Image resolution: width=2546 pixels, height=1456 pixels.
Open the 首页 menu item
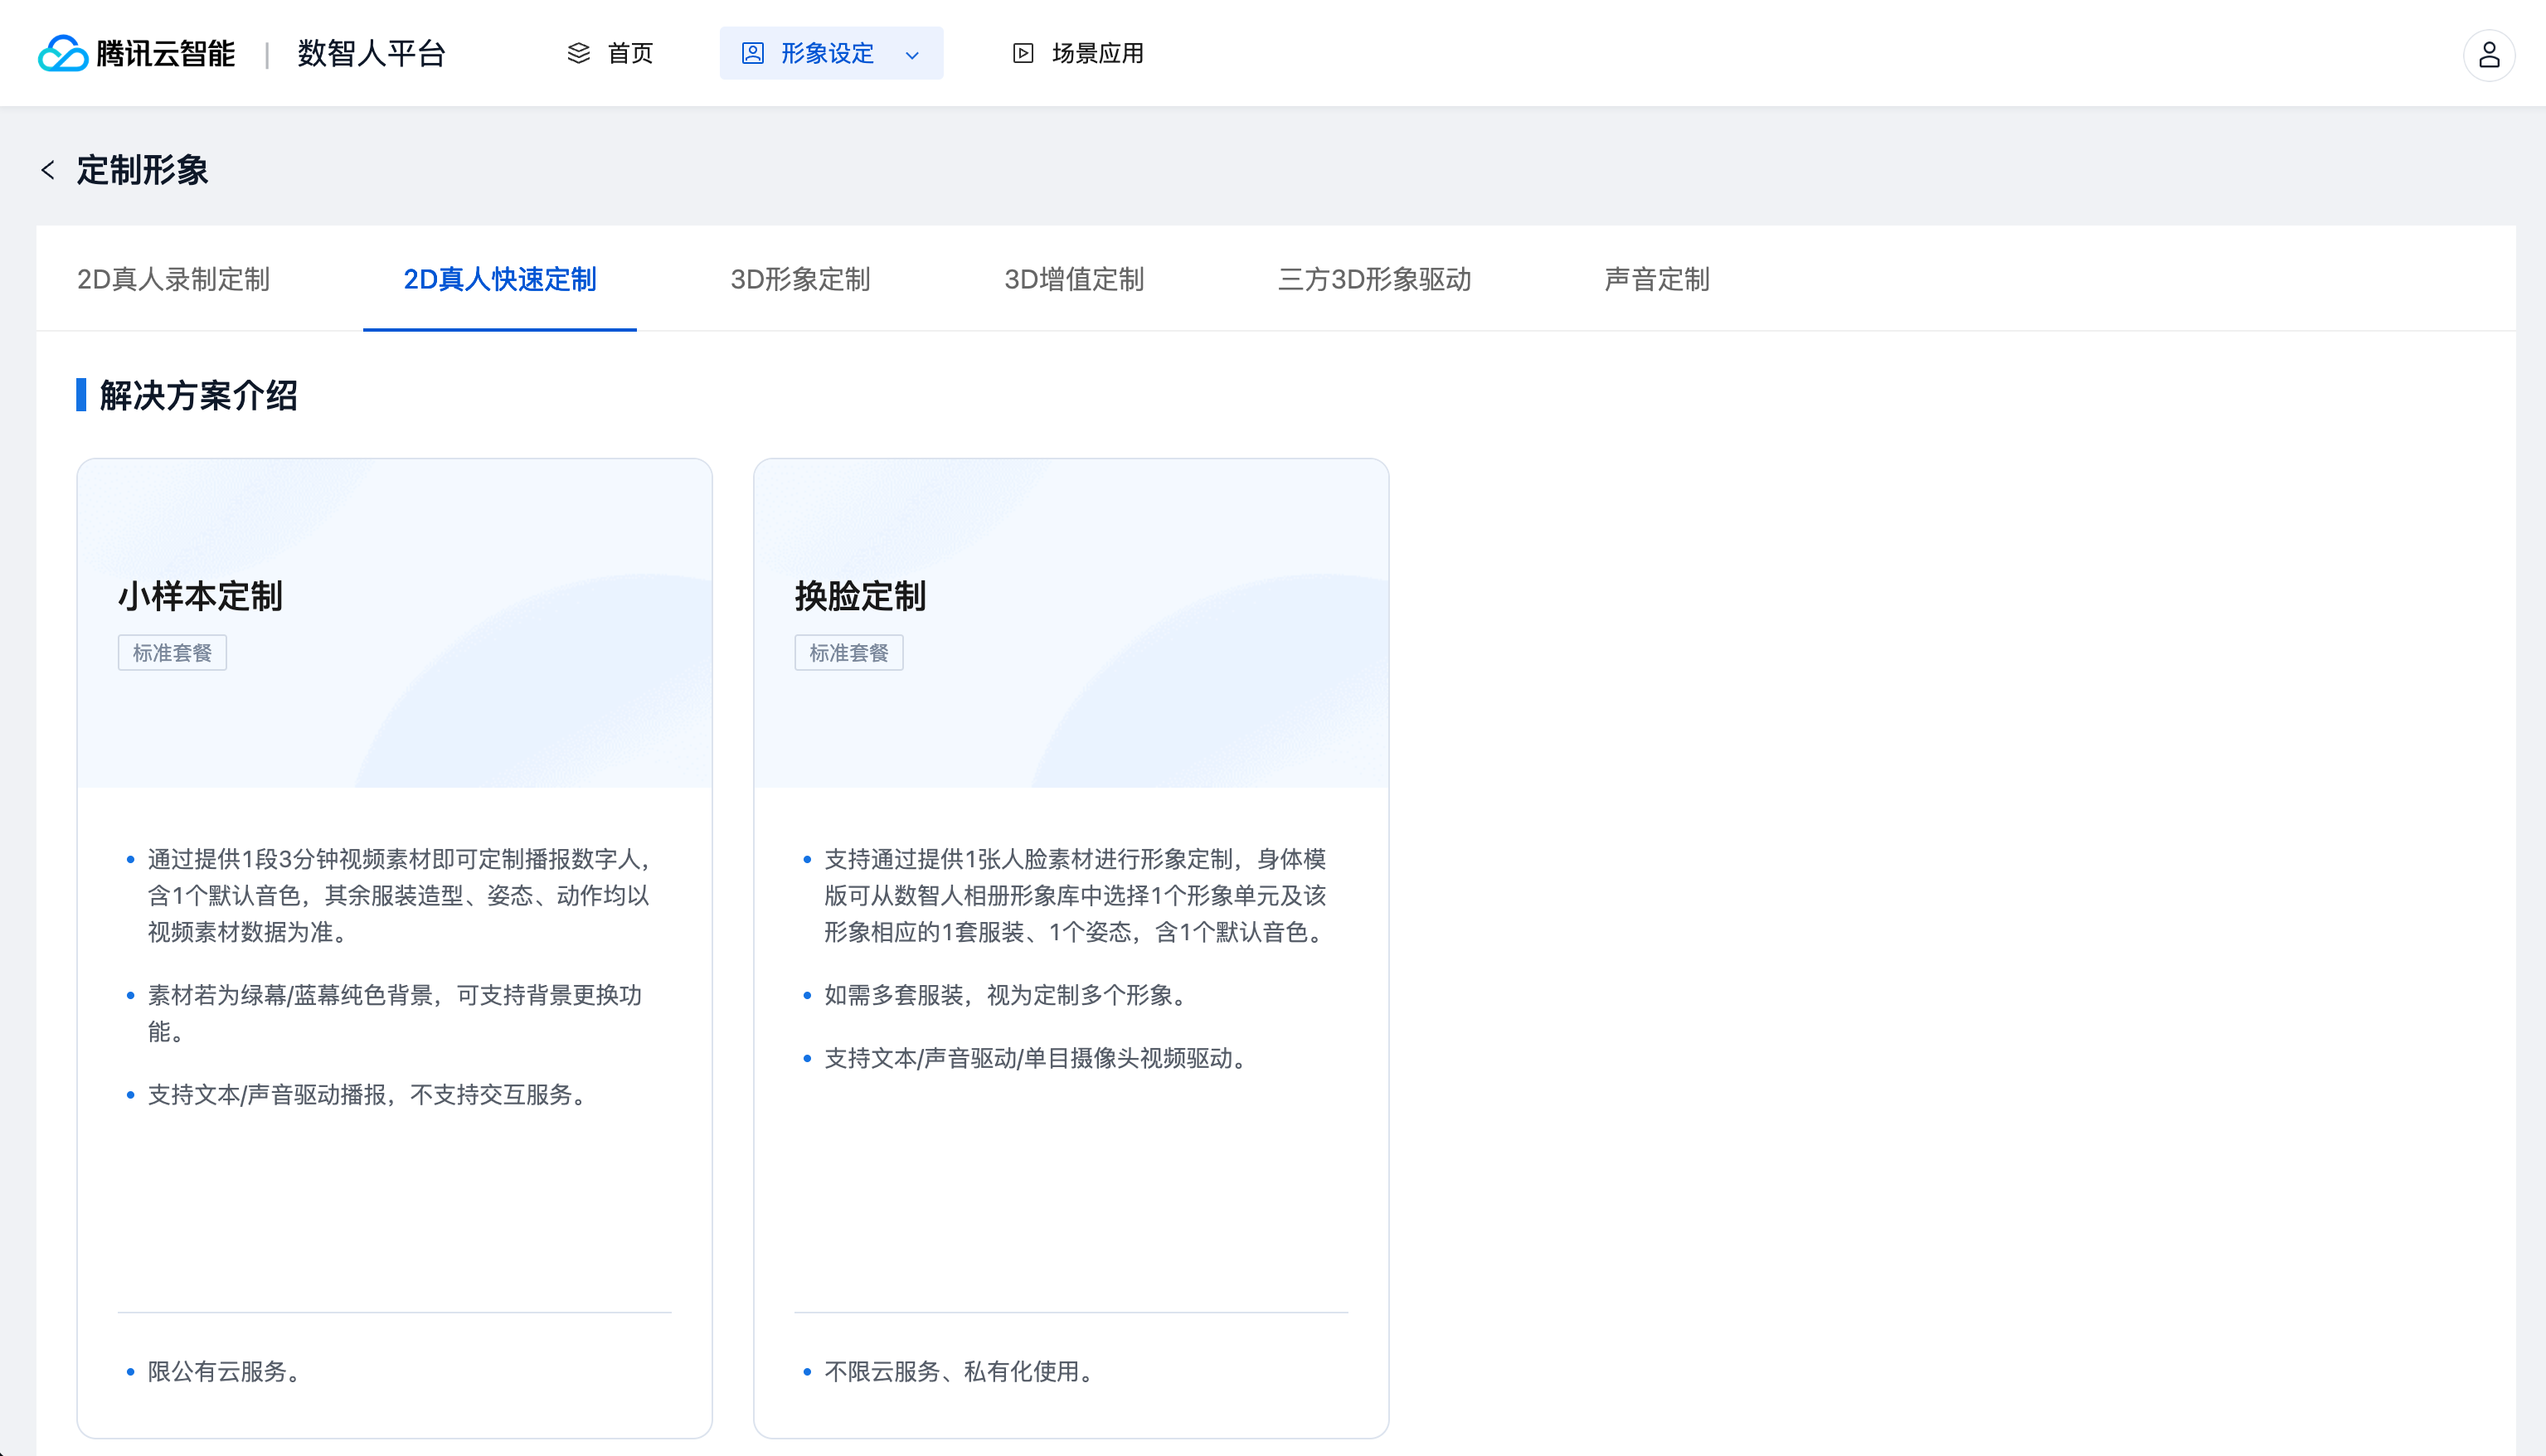630,53
